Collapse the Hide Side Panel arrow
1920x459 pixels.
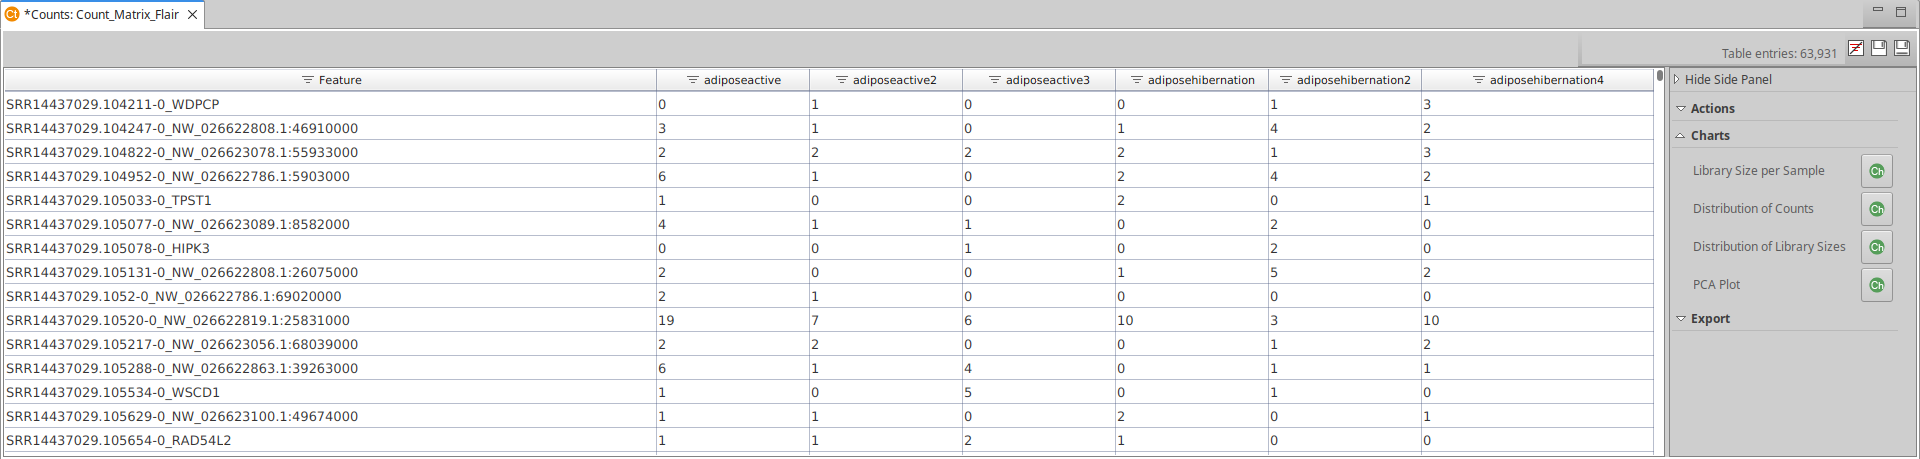1677,79
